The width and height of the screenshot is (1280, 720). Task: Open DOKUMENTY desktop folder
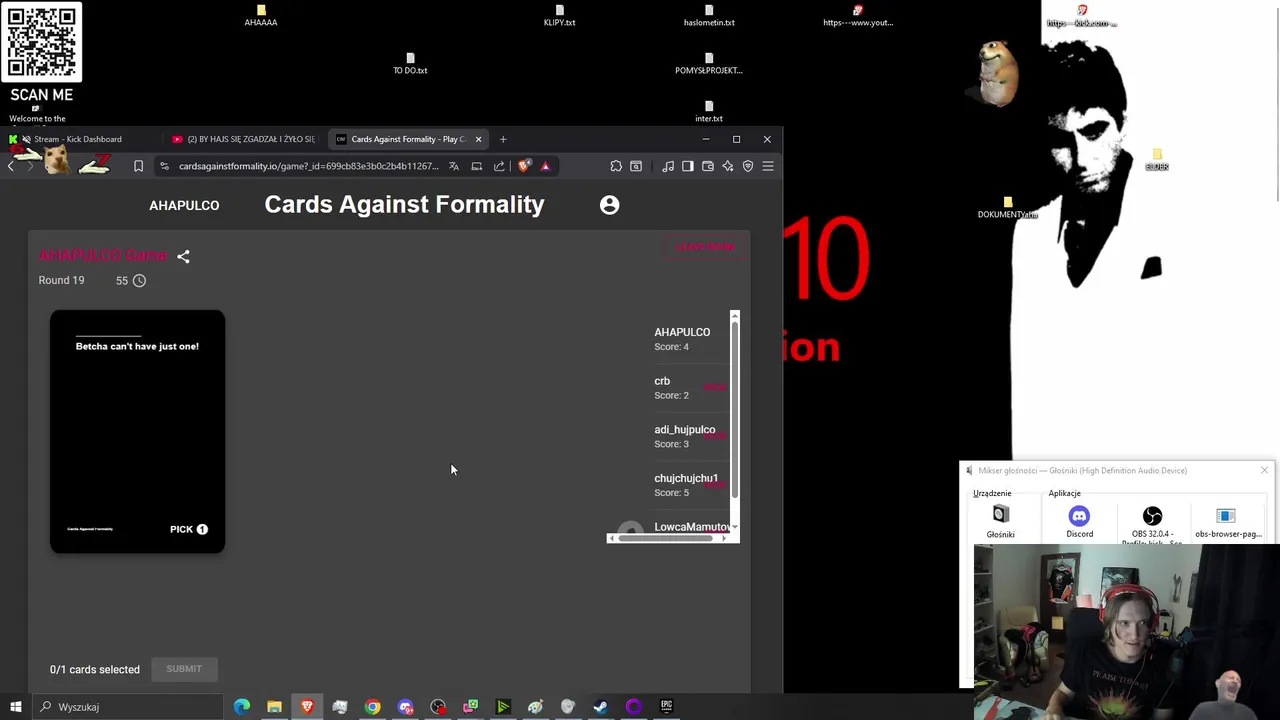click(x=1007, y=208)
